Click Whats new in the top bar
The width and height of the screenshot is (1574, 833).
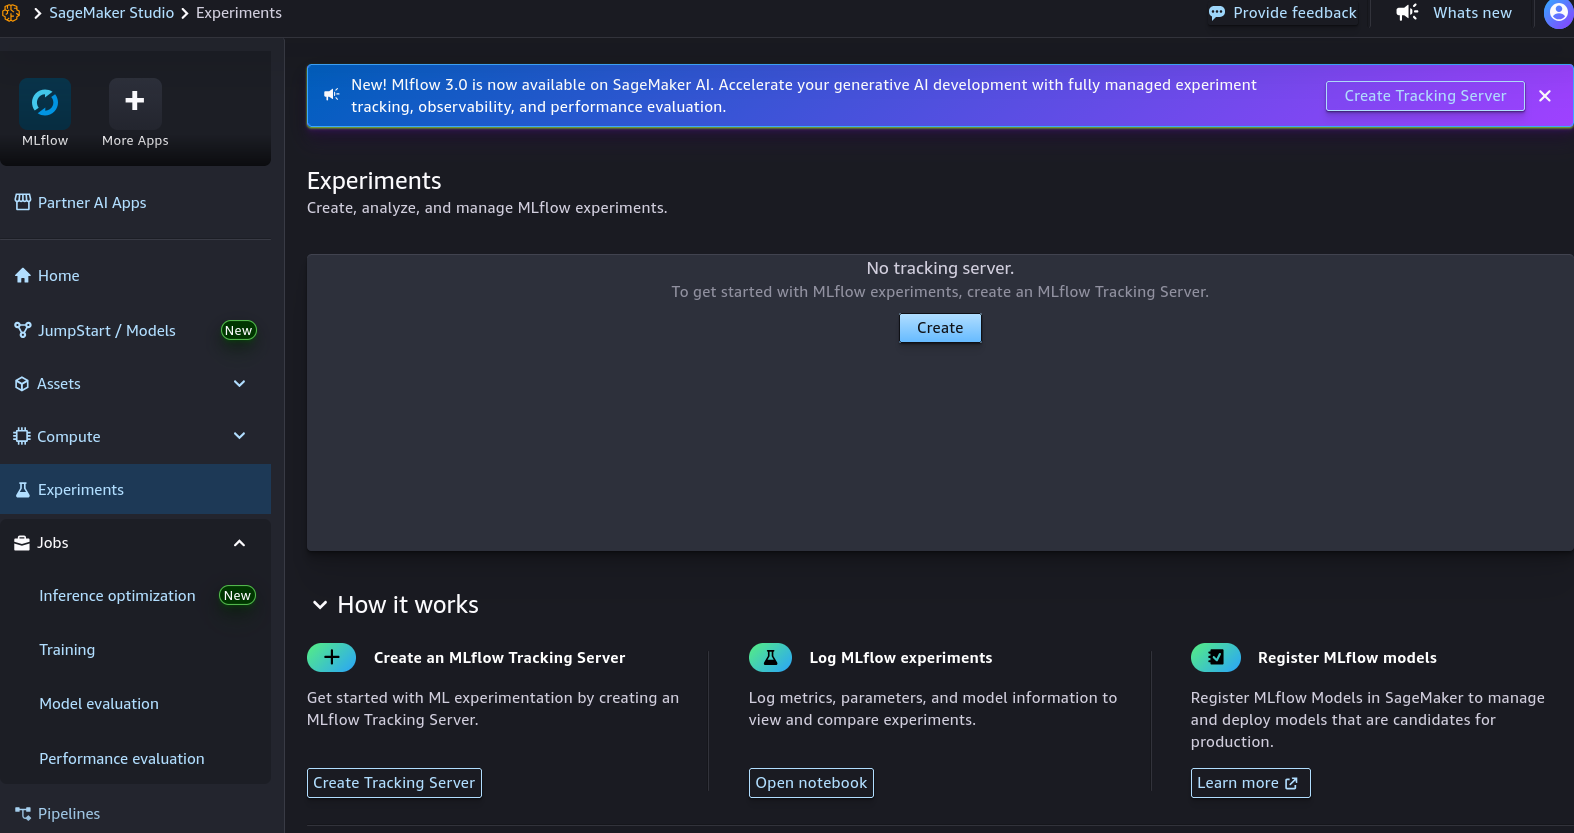point(1472,13)
